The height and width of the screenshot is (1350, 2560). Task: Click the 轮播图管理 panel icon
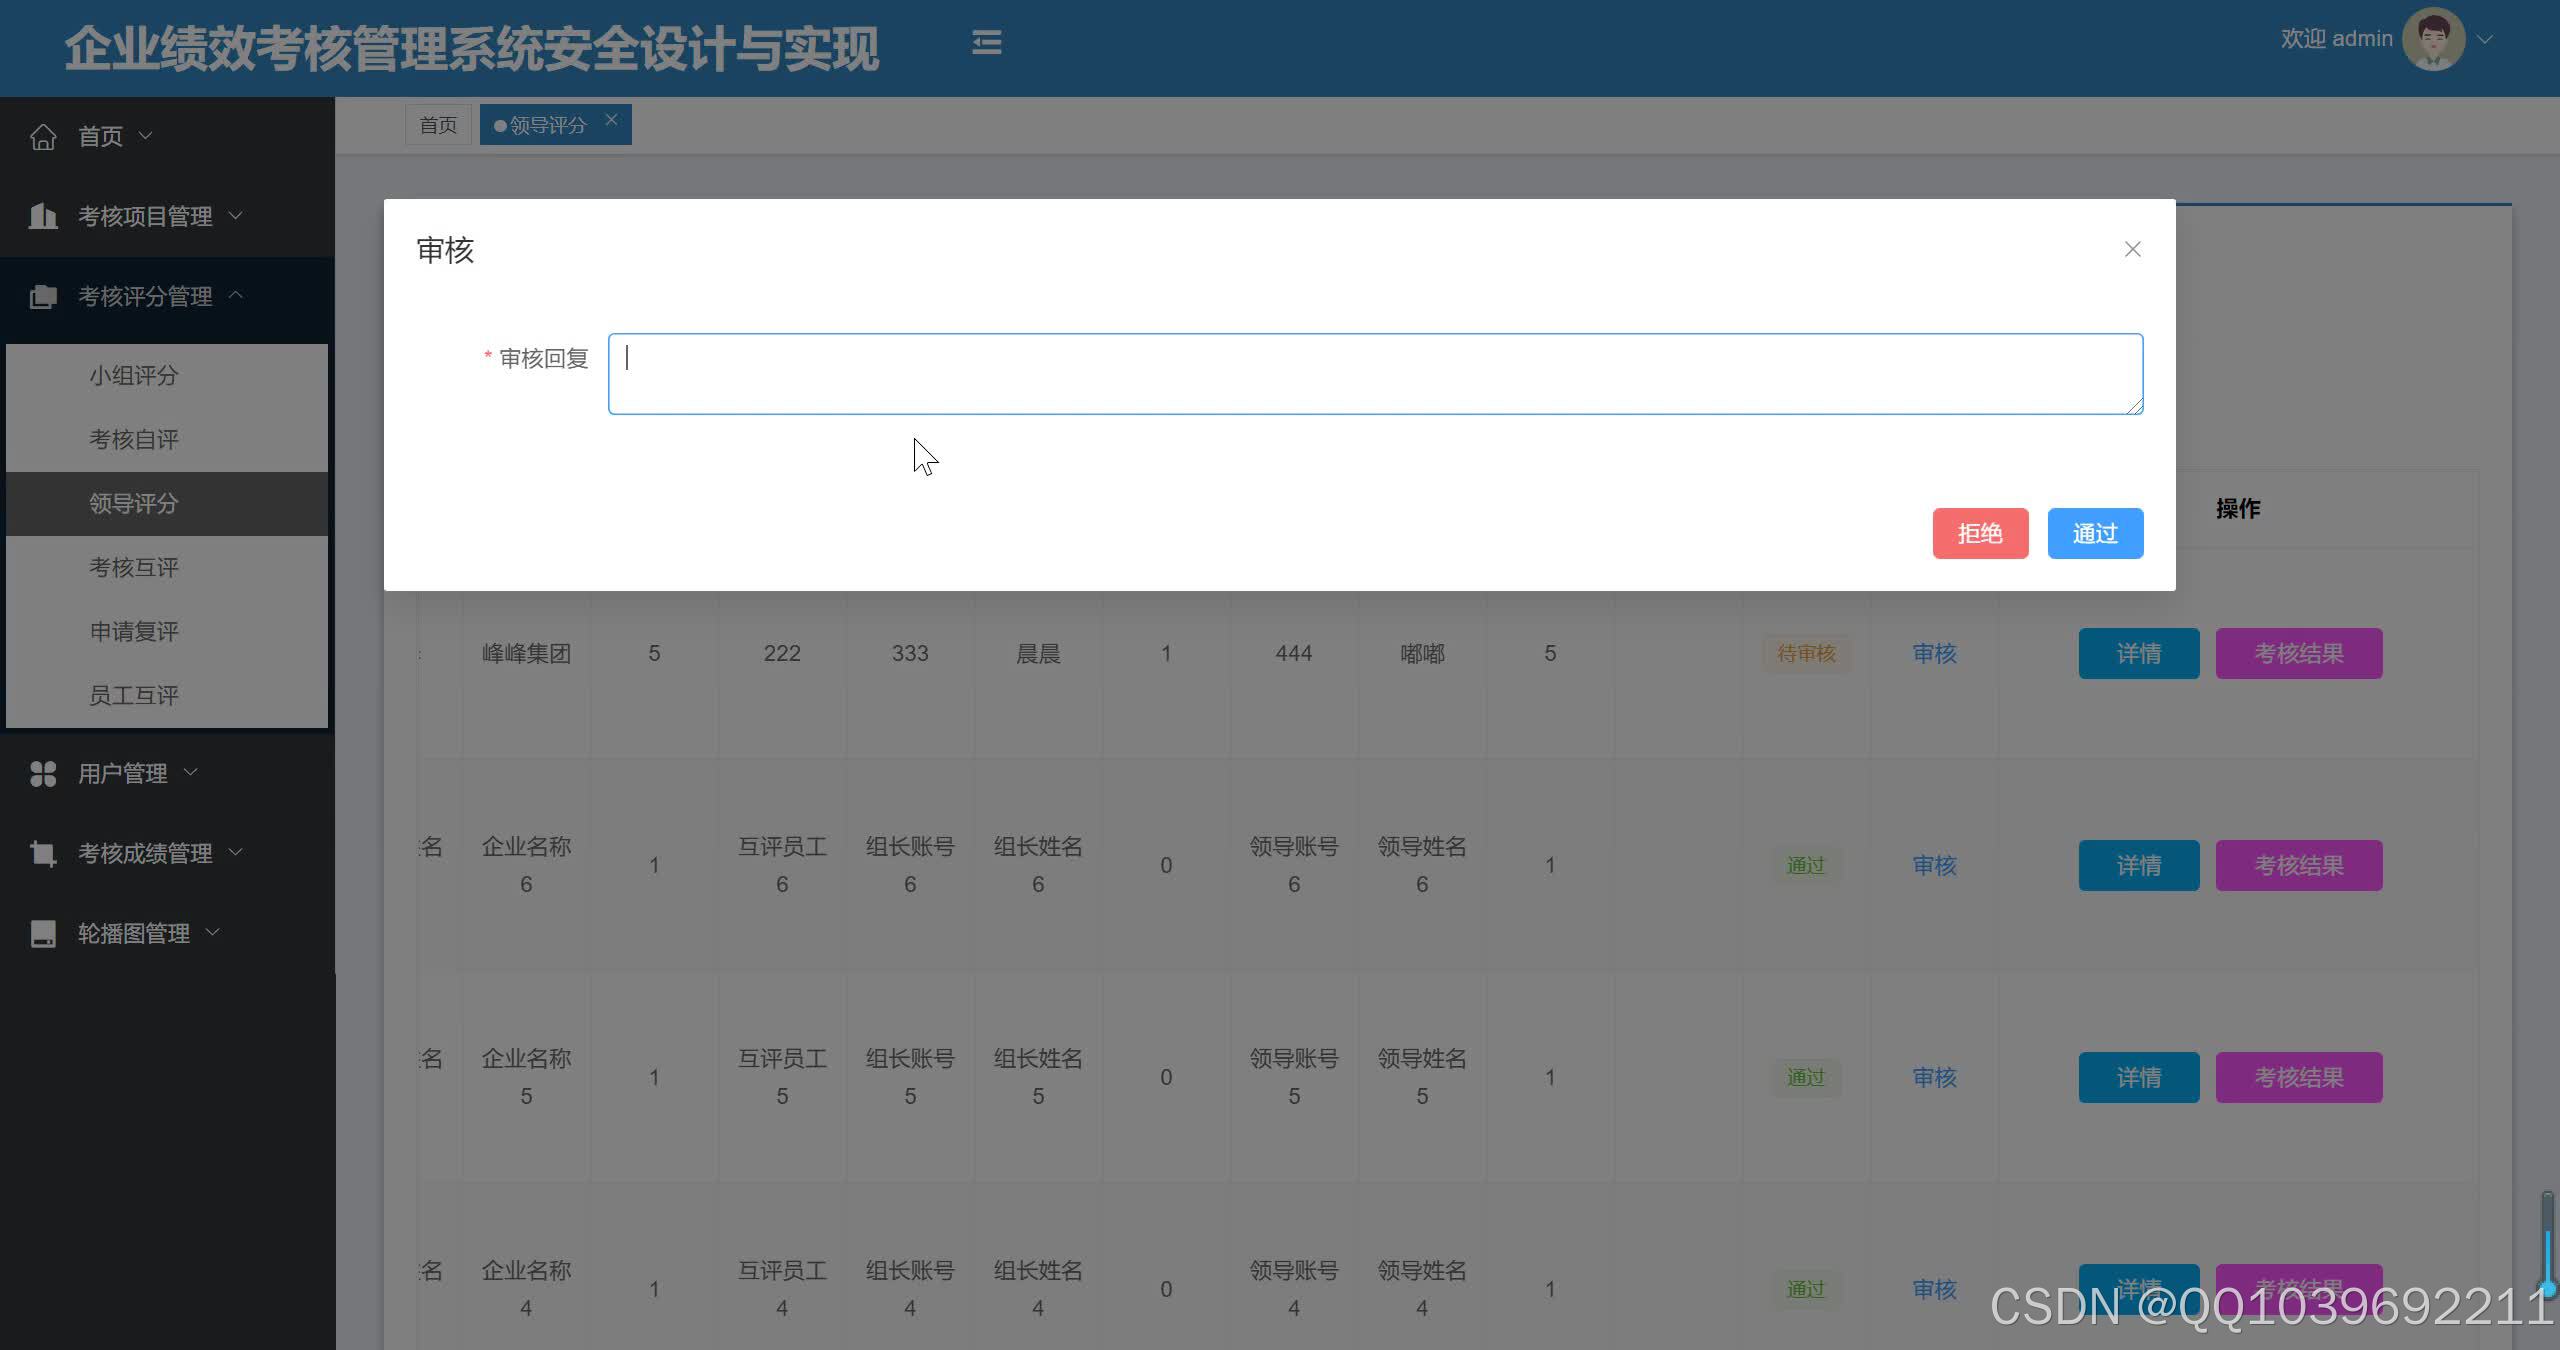point(43,933)
